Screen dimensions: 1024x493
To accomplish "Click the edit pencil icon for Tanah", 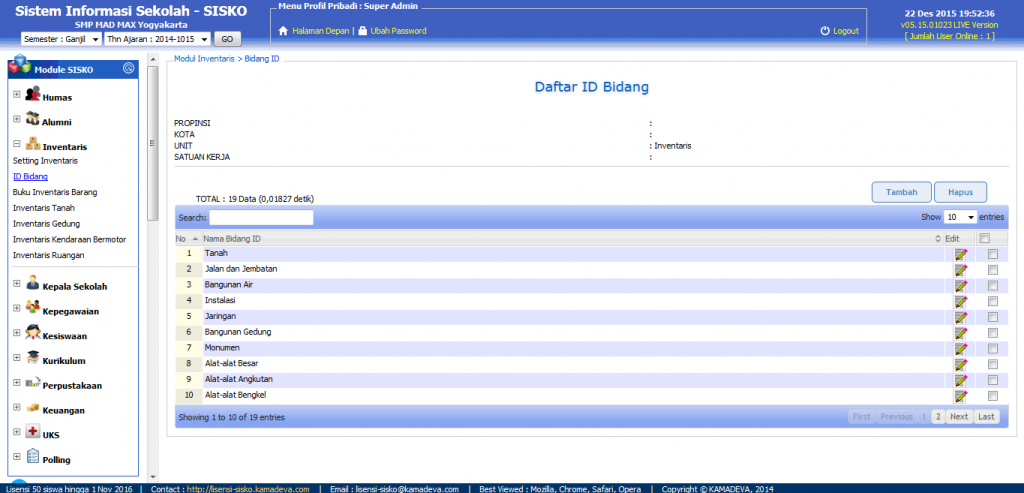I will pyautogui.click(x=960, y=254).
